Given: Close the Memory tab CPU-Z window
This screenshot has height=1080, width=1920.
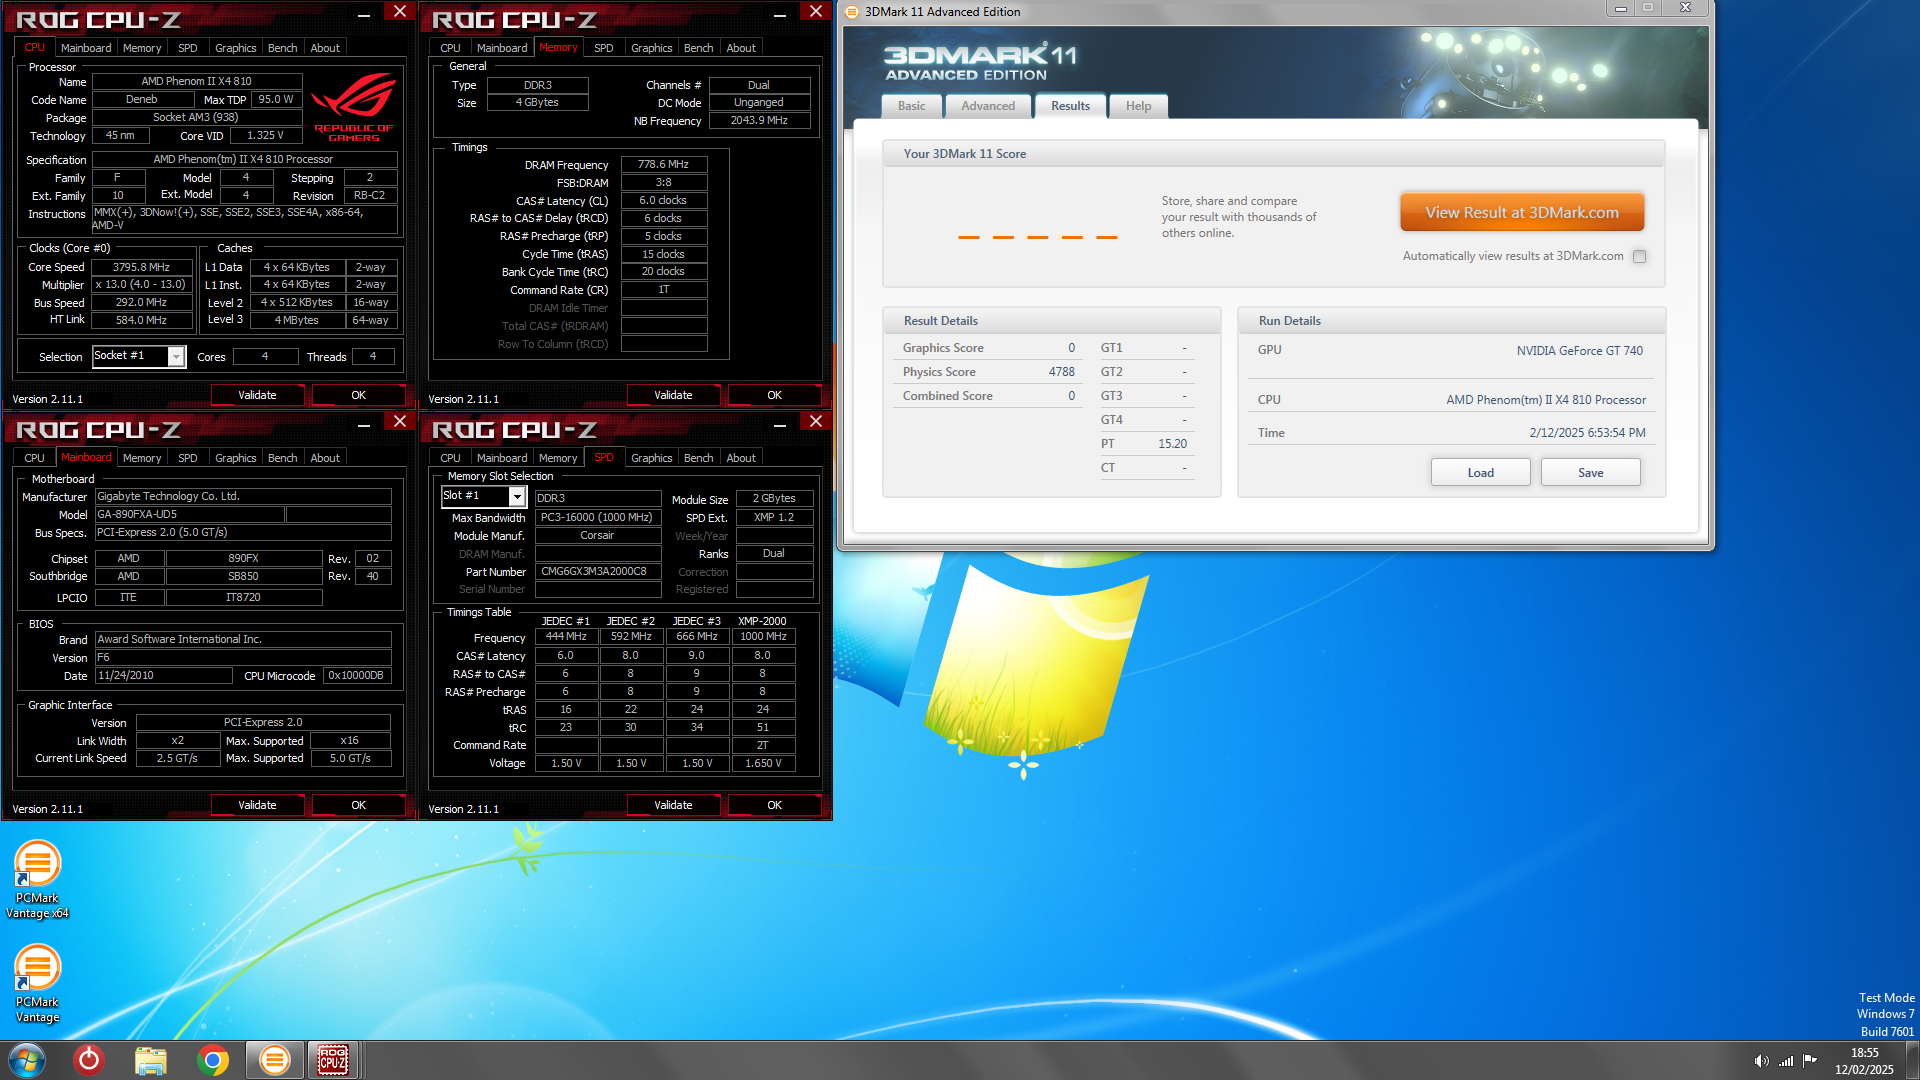Looking at the screenshot, I should pos(816,11).
